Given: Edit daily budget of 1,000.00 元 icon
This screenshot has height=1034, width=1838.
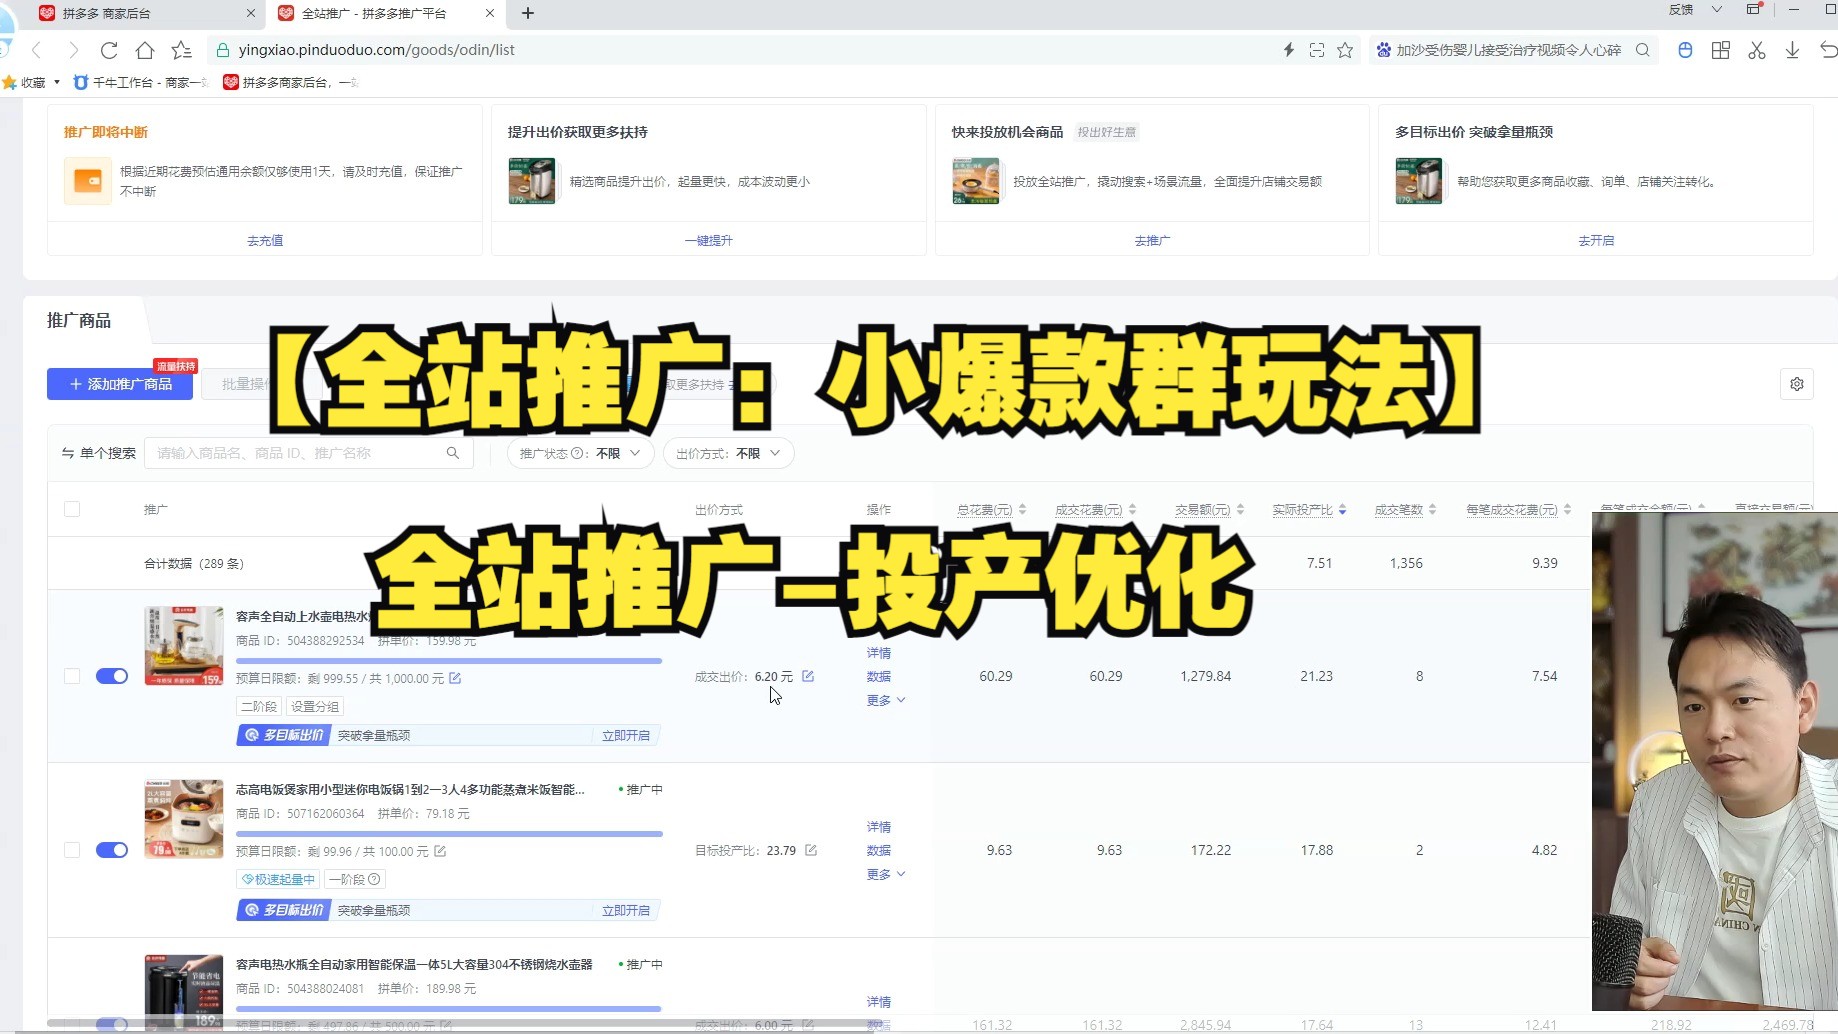Looking at the screenshot, I should 455,678.
